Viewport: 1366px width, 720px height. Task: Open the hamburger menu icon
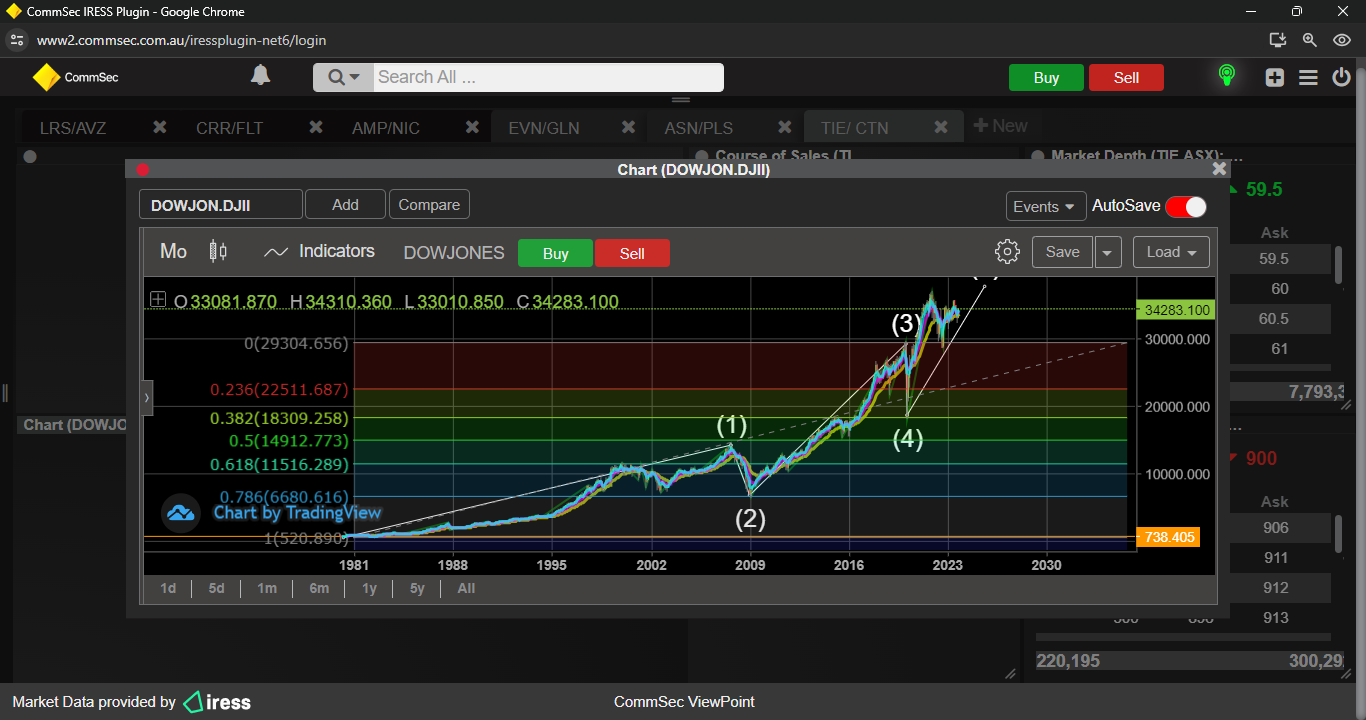pos(1308,77)
